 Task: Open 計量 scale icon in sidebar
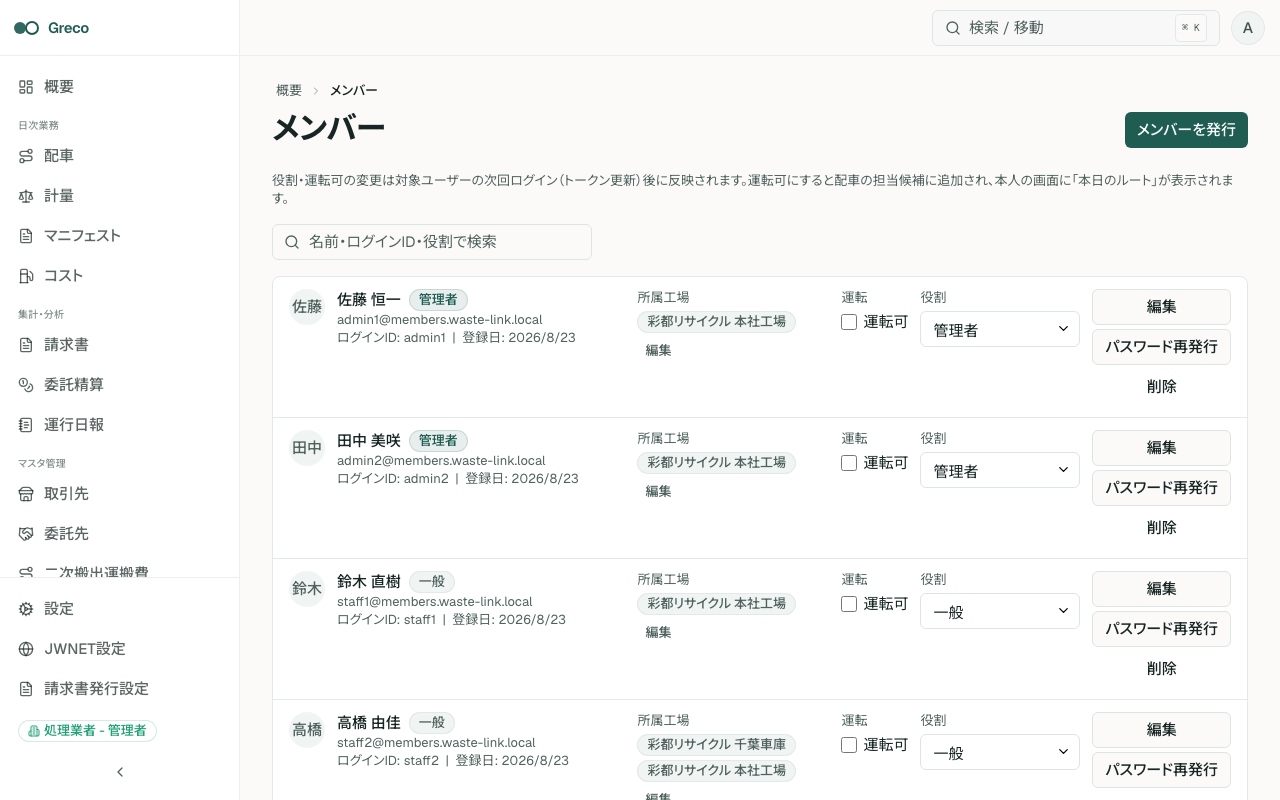[x=26, y=196]
